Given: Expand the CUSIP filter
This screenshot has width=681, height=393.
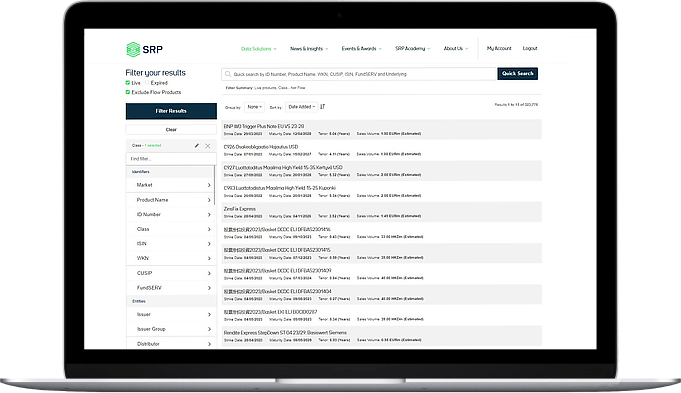Looking at the screenshot, I should (170, 273).
